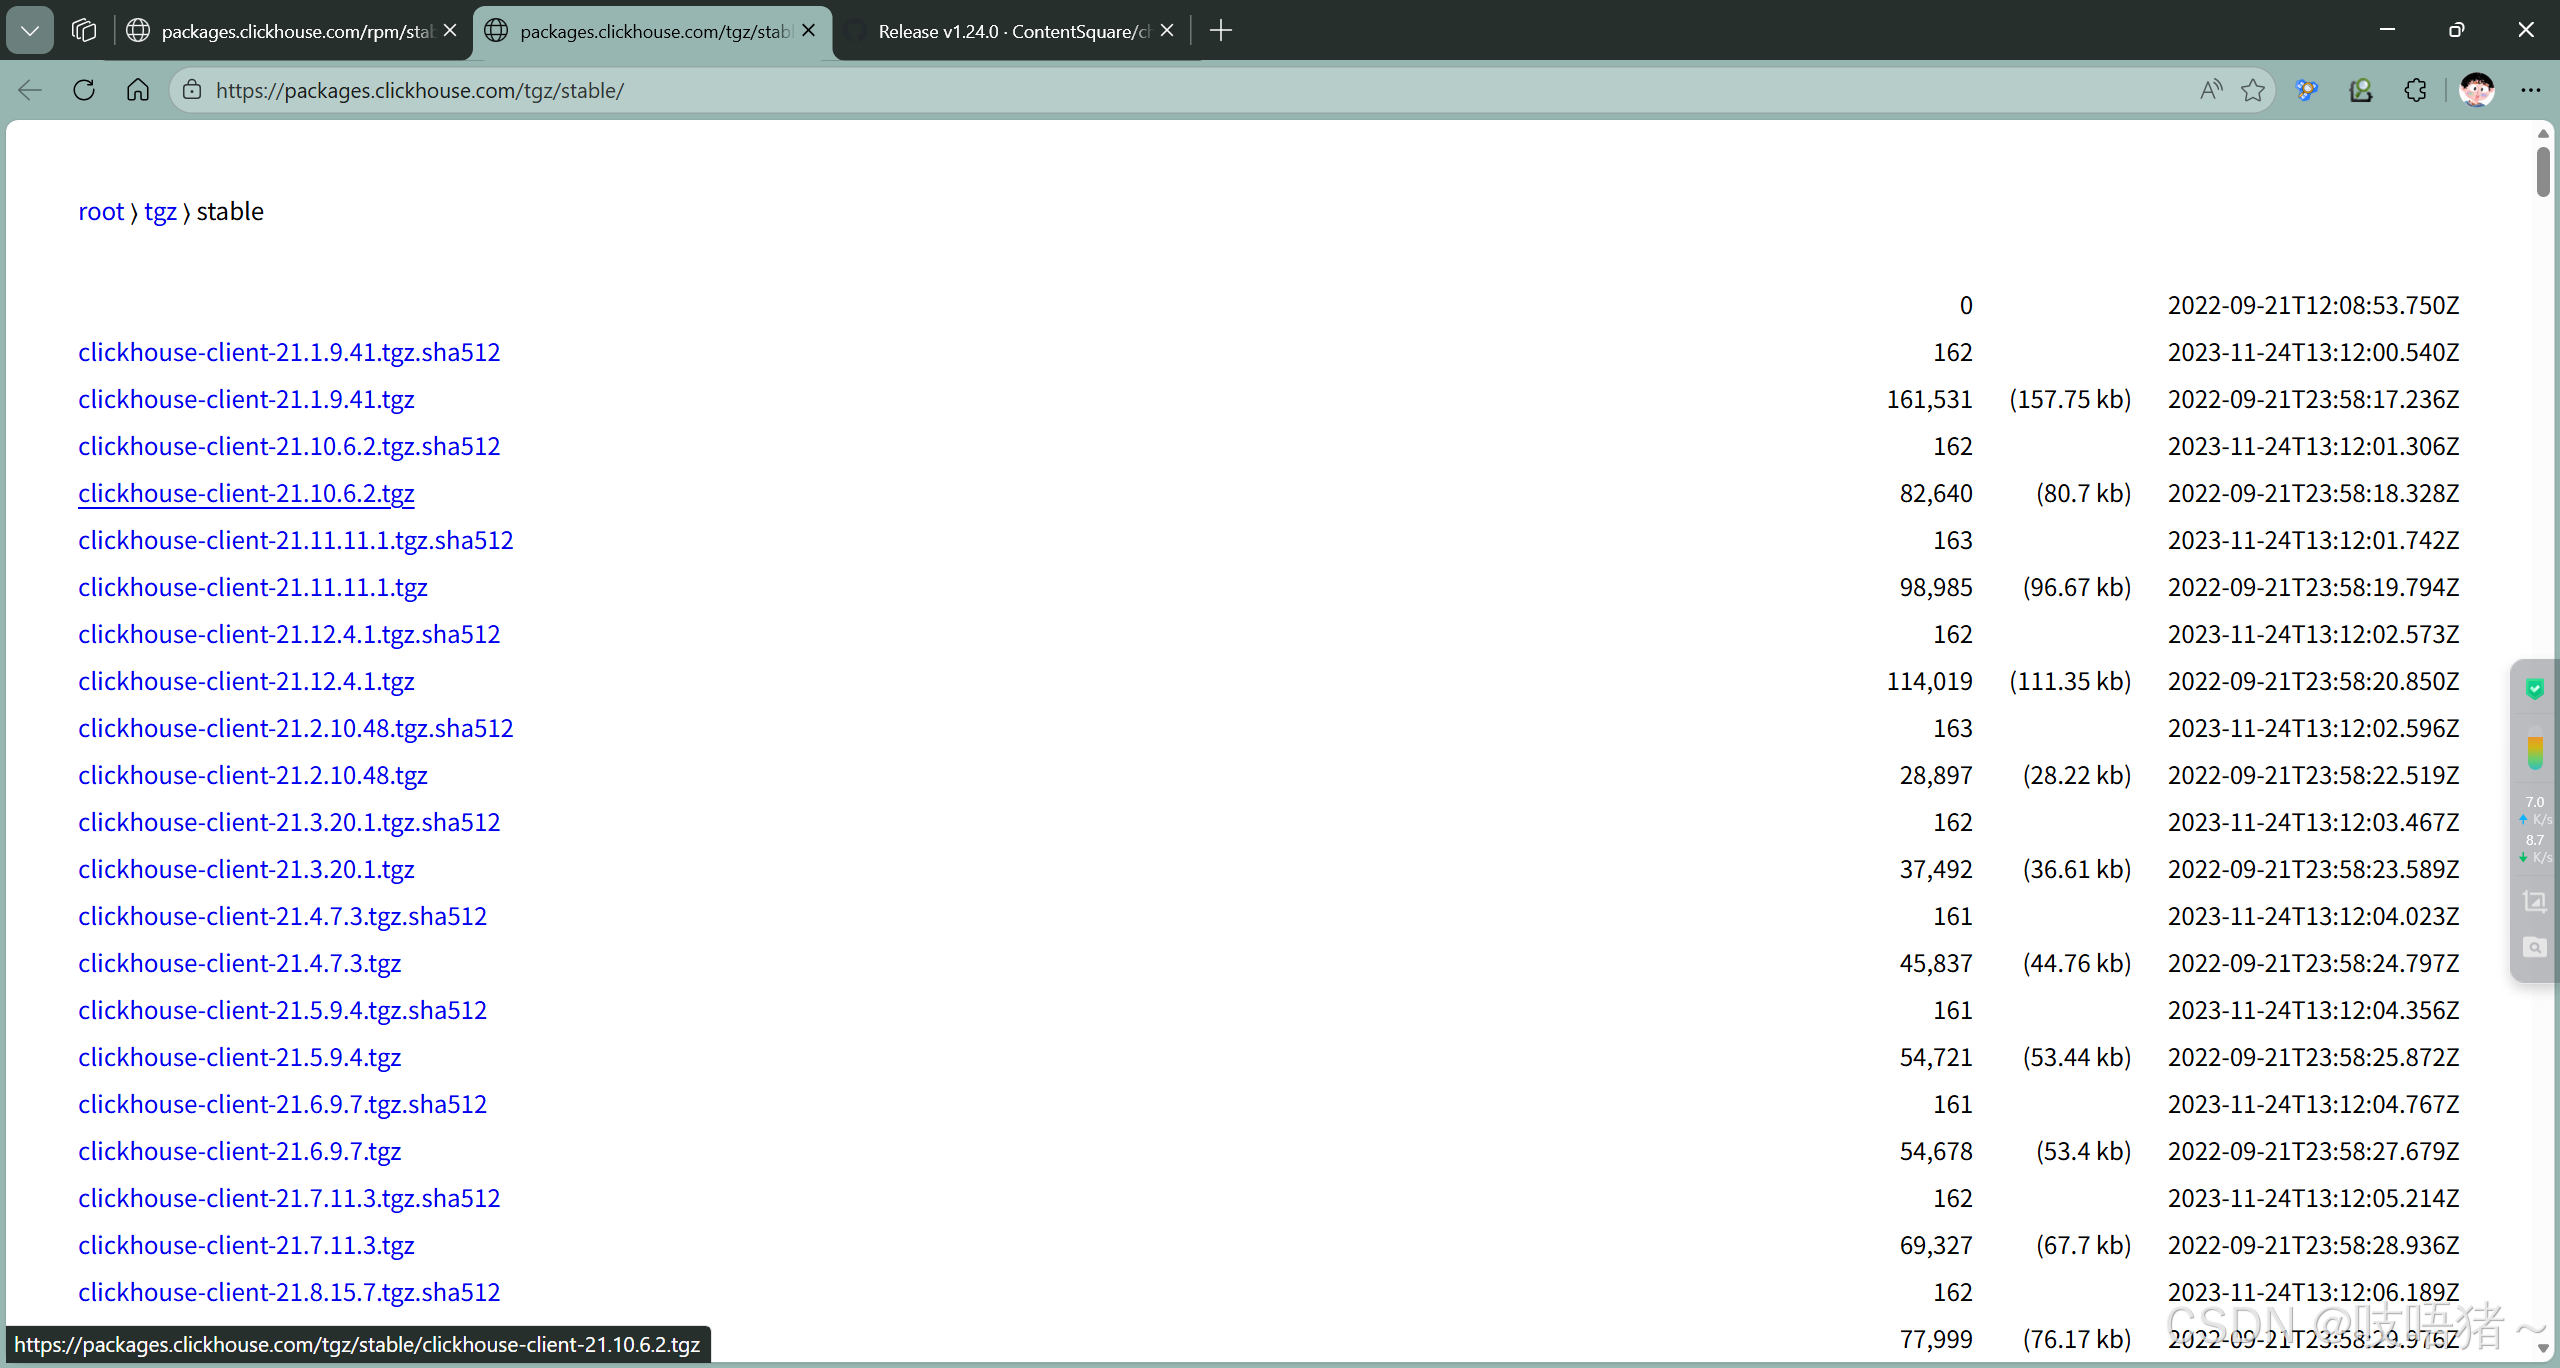The height and width of the screenshot is (1368, 2560).
Task: Switch to packages.clickhouse.com/rpm tab
Action: tap(295, 31)
